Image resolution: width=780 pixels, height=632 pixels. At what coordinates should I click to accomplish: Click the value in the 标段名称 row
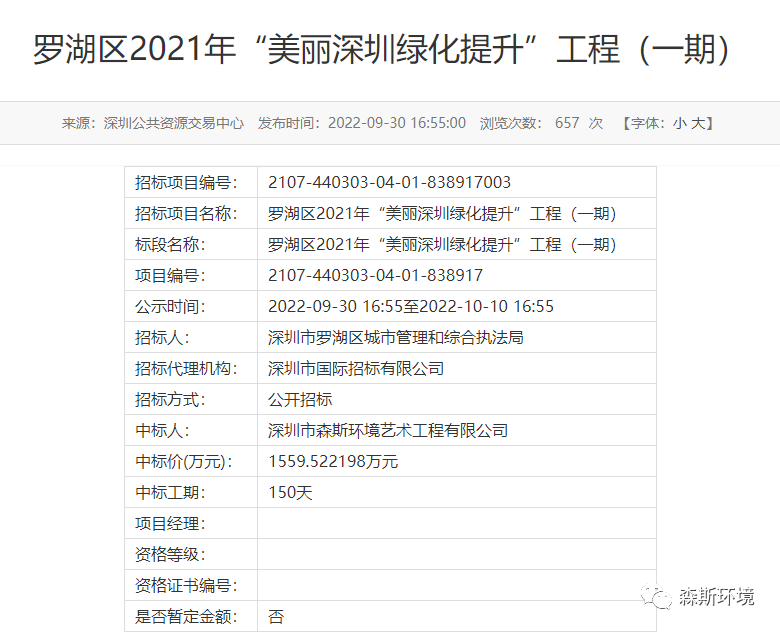(442, 244)
